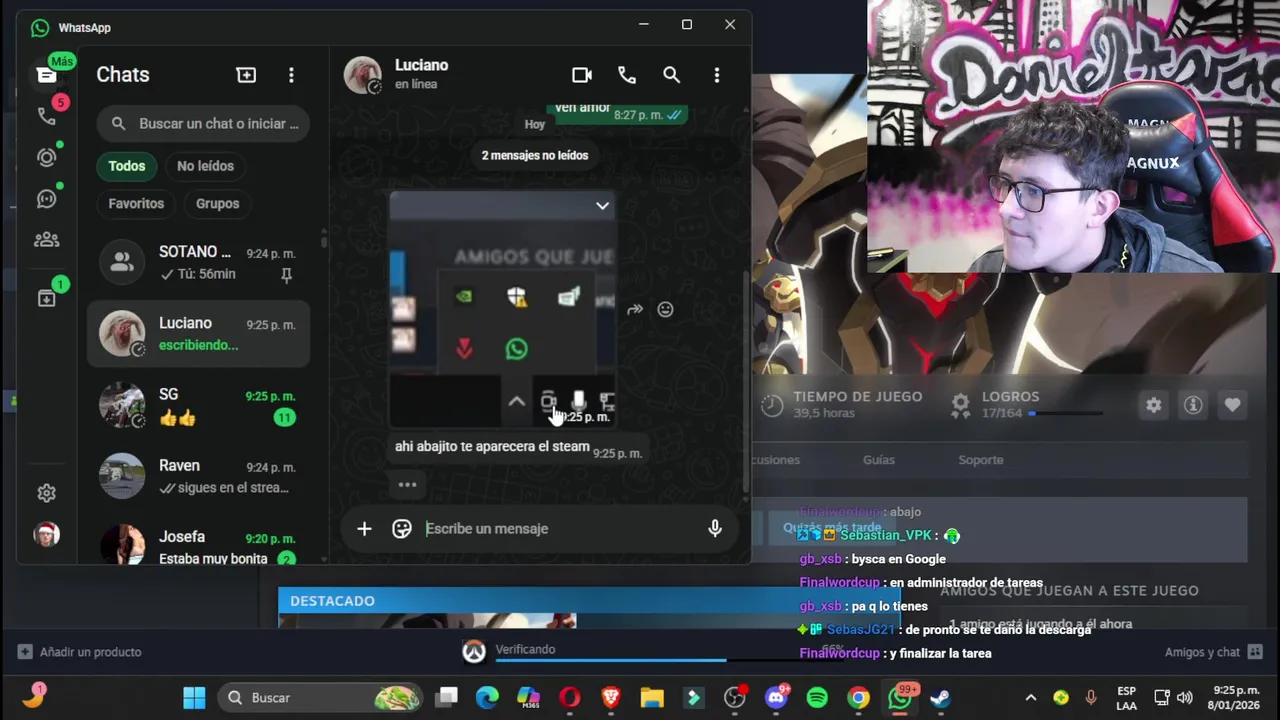The image size is (1280, 720).
Task: Open the Soporte tab in Steam
Action: pos(981,460)
